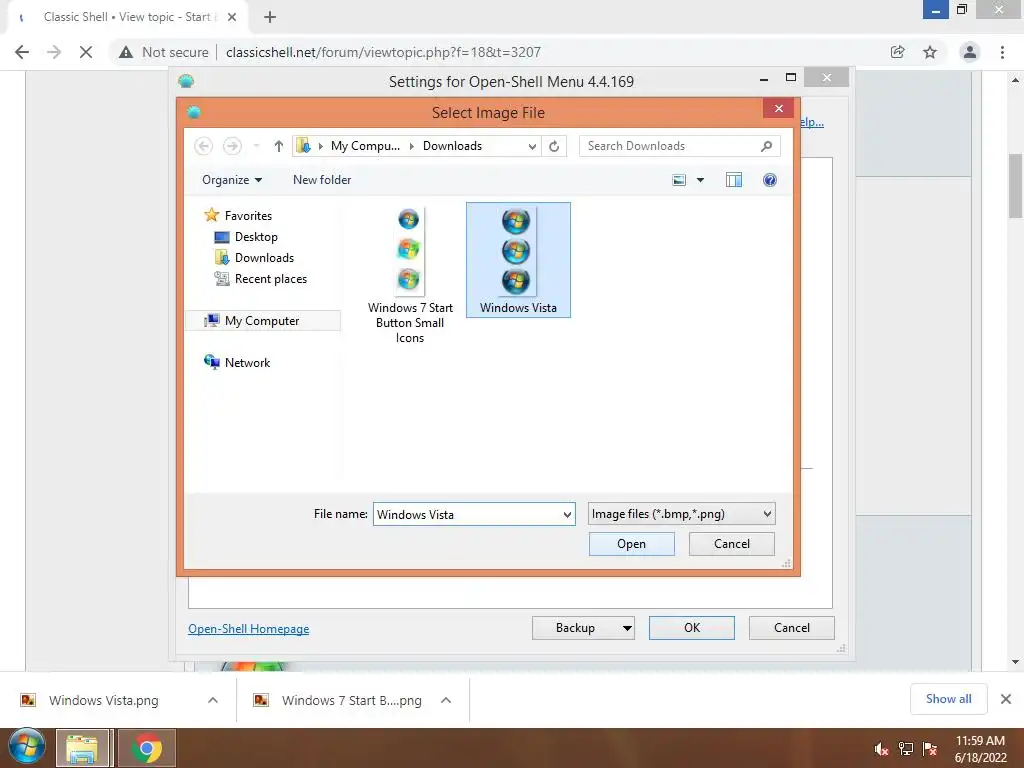Expand the File name dropdown arrow
The image size is (1024, 768).
(x=567, y=514)
